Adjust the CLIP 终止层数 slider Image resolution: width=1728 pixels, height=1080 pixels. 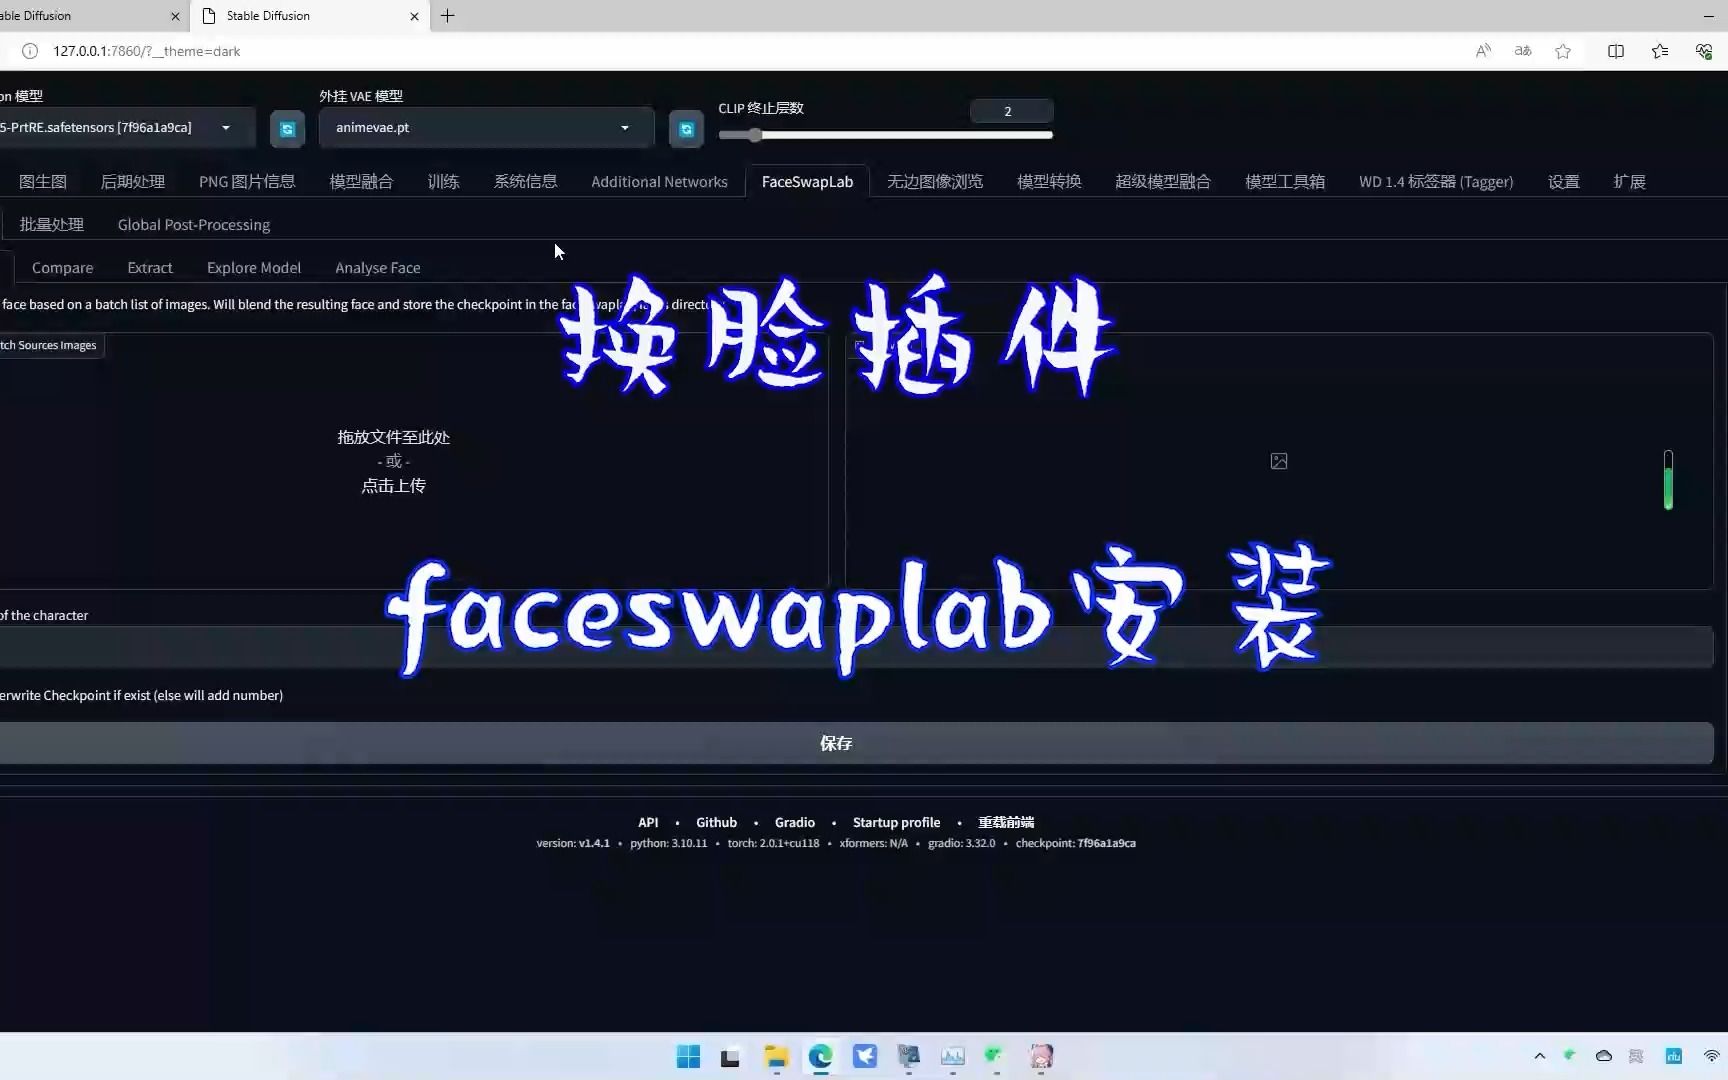(x=755, y=134)
